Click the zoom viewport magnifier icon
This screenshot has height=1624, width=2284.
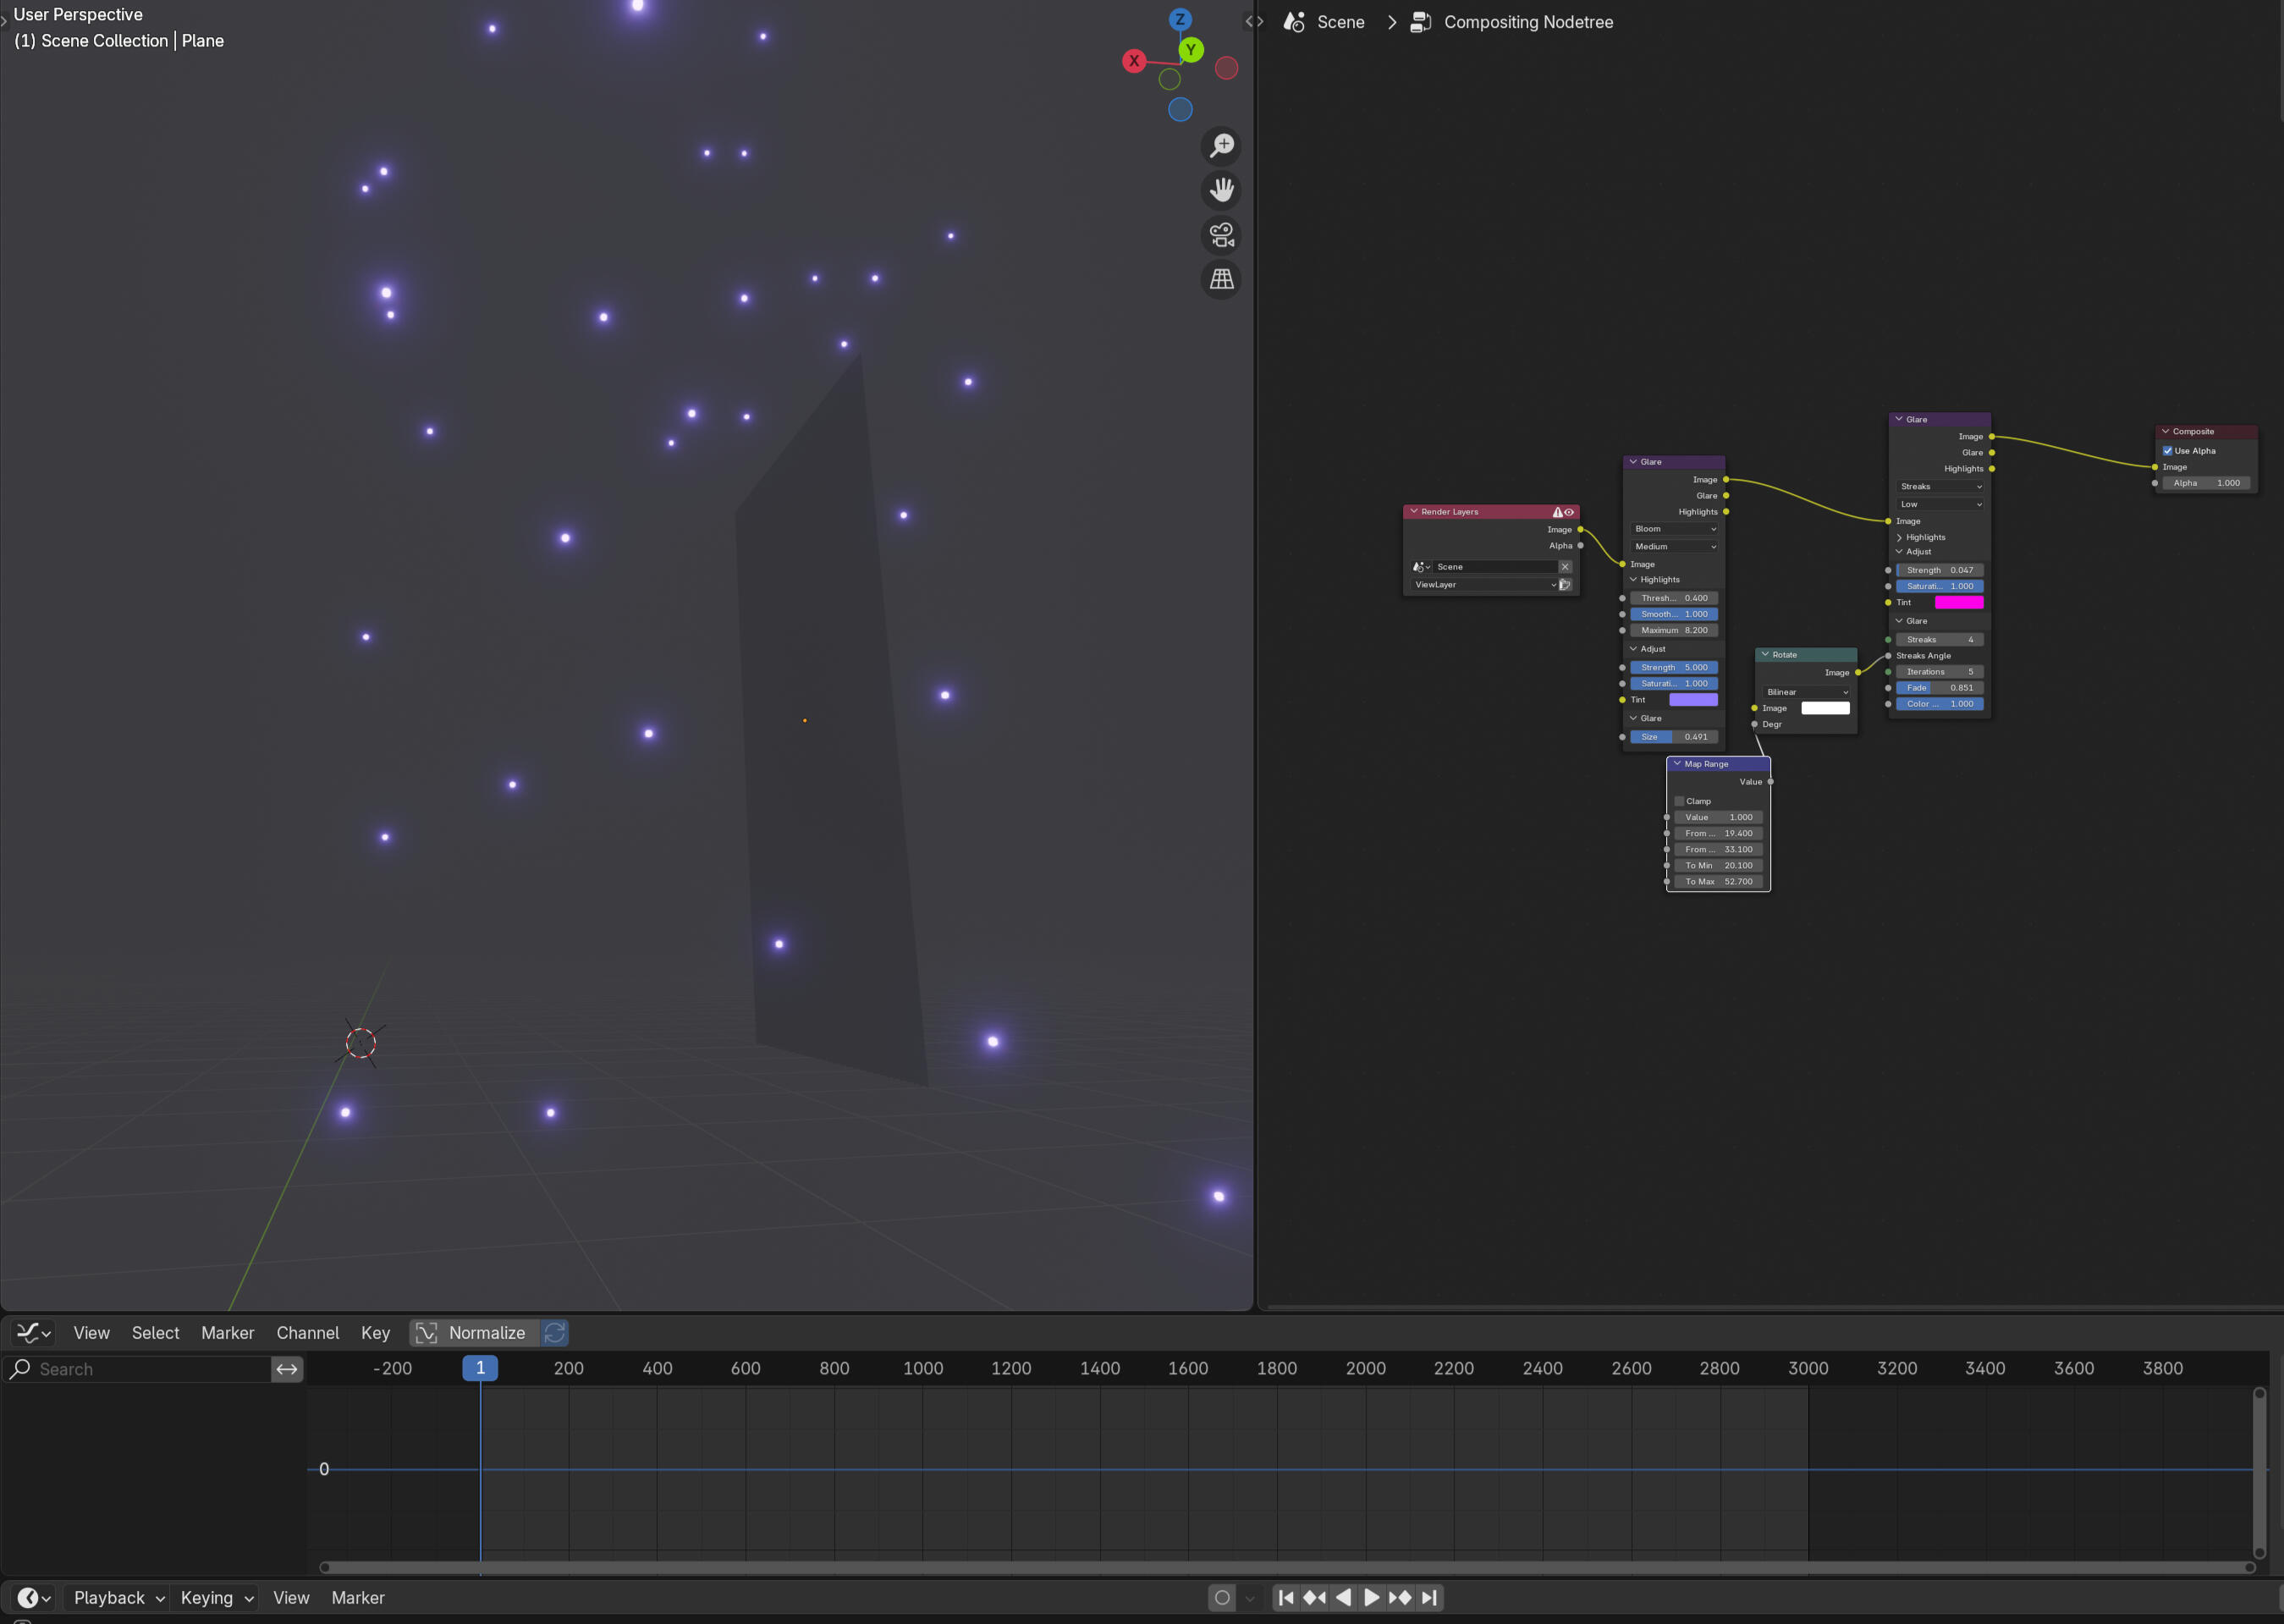(x=1221, y=146)
